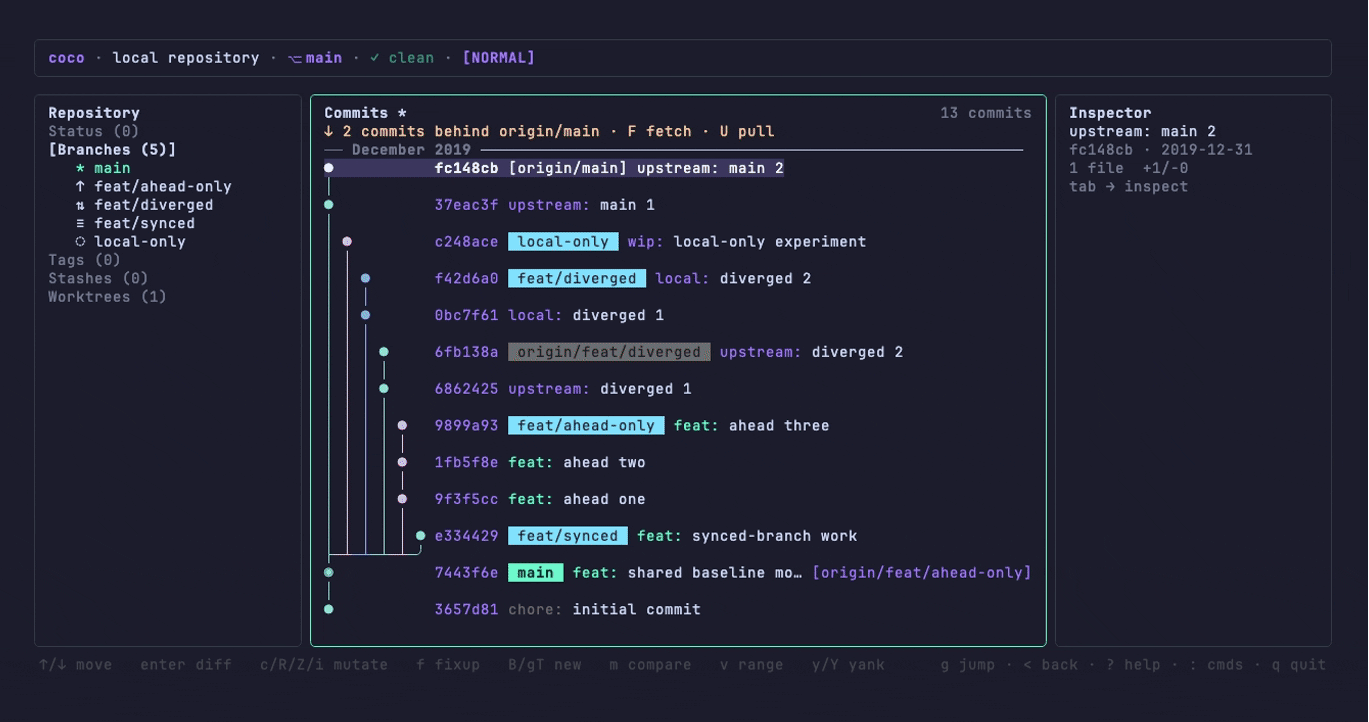
Task: Click the synced icon beside feat/synced
Action: pos(80,223)
